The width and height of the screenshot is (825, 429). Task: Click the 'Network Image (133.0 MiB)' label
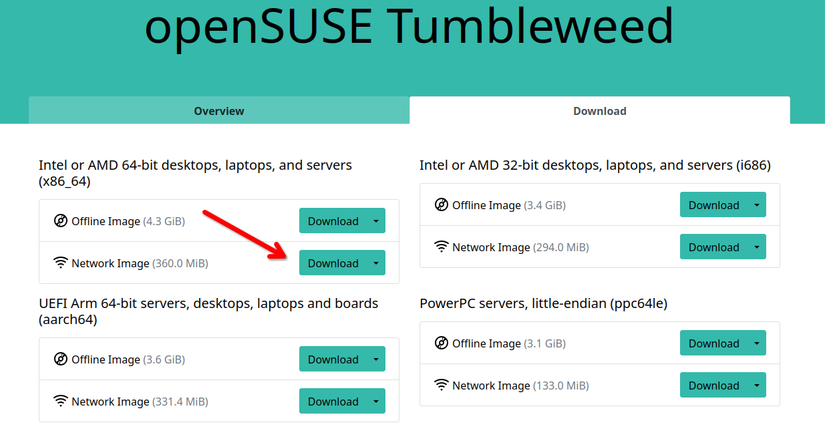(521, 386)
